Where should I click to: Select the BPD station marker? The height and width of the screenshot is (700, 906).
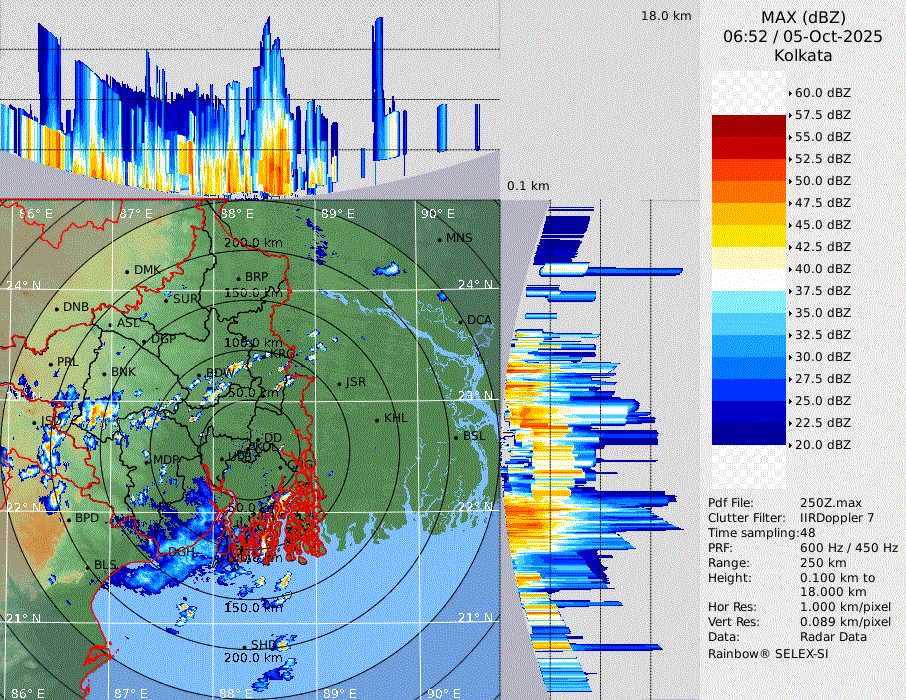click(x=68, y=520)
